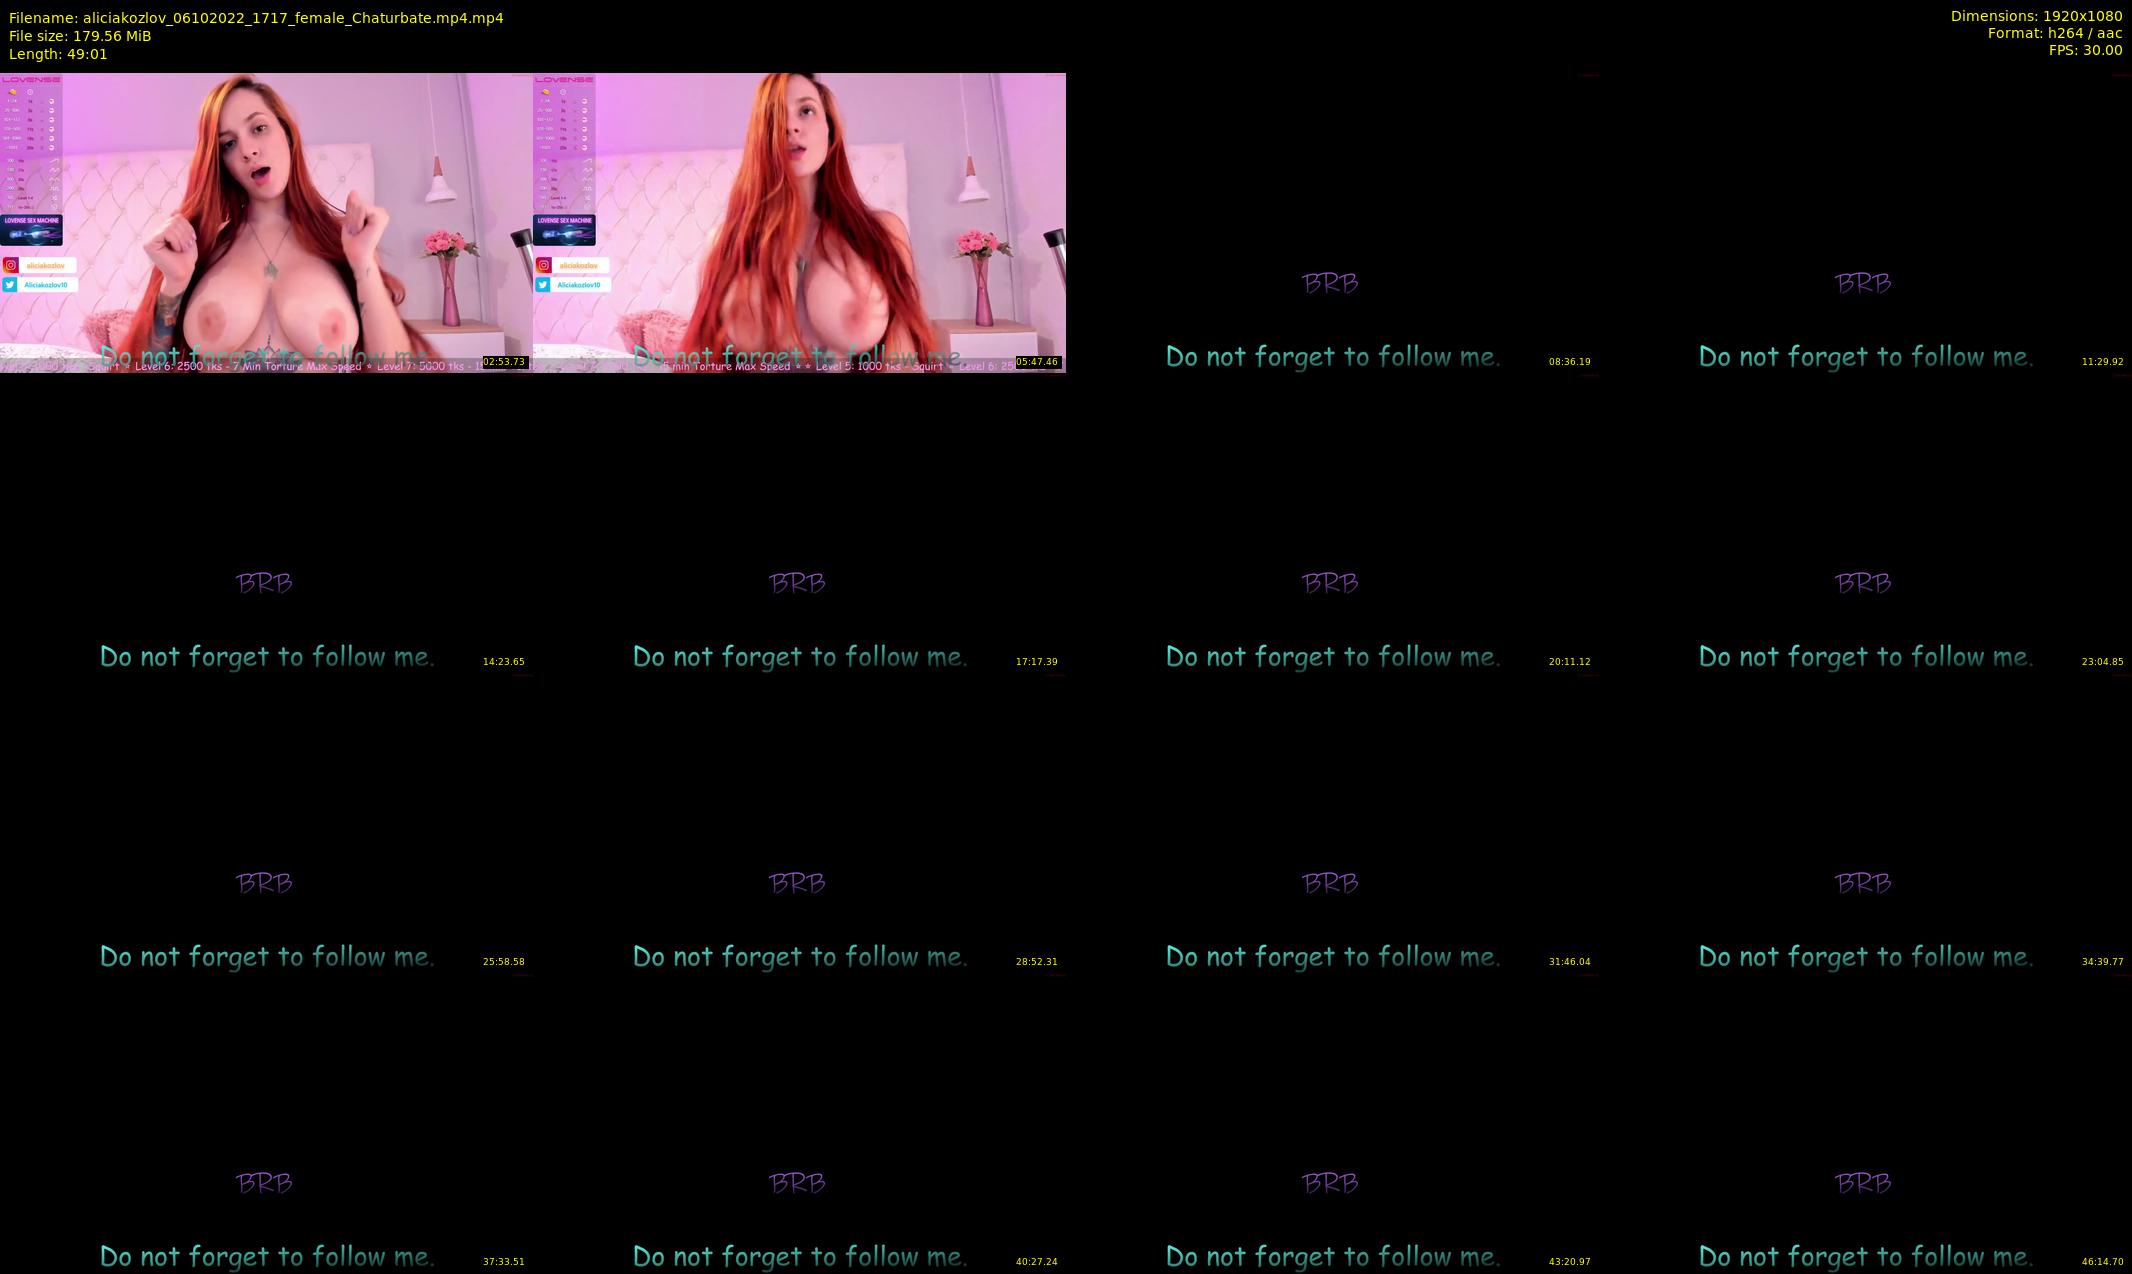Click the 'Length: 49:01' text
The image size is (2132, 1274).
tap(58, 54)
